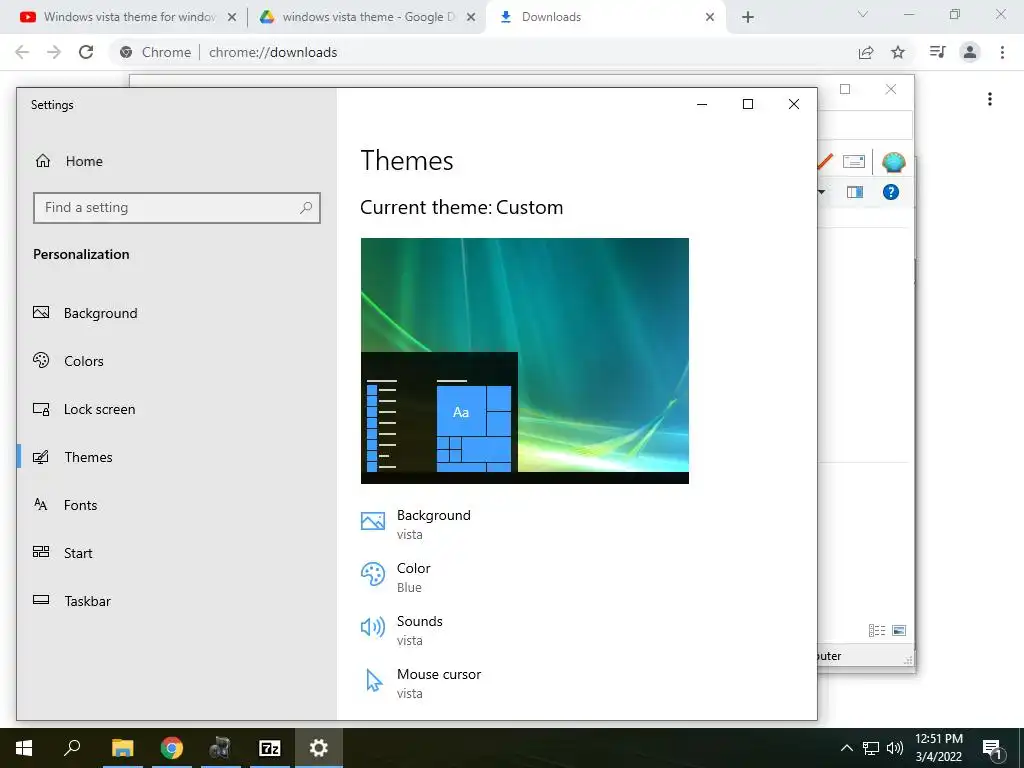This screenshot has width=1024, height=768.
Task: Bookmark this page with the star icon
Action: pos(898,52)
